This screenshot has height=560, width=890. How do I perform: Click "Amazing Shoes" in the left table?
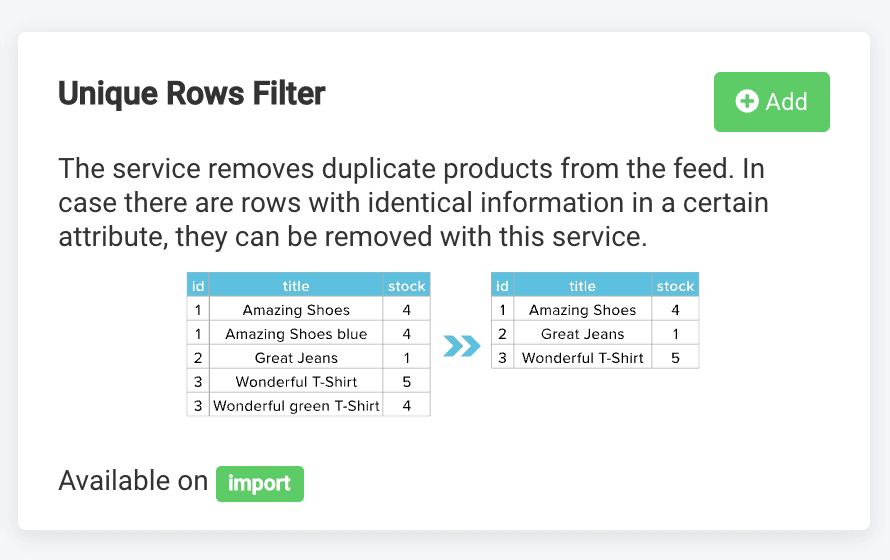click(x=296, y=310)
